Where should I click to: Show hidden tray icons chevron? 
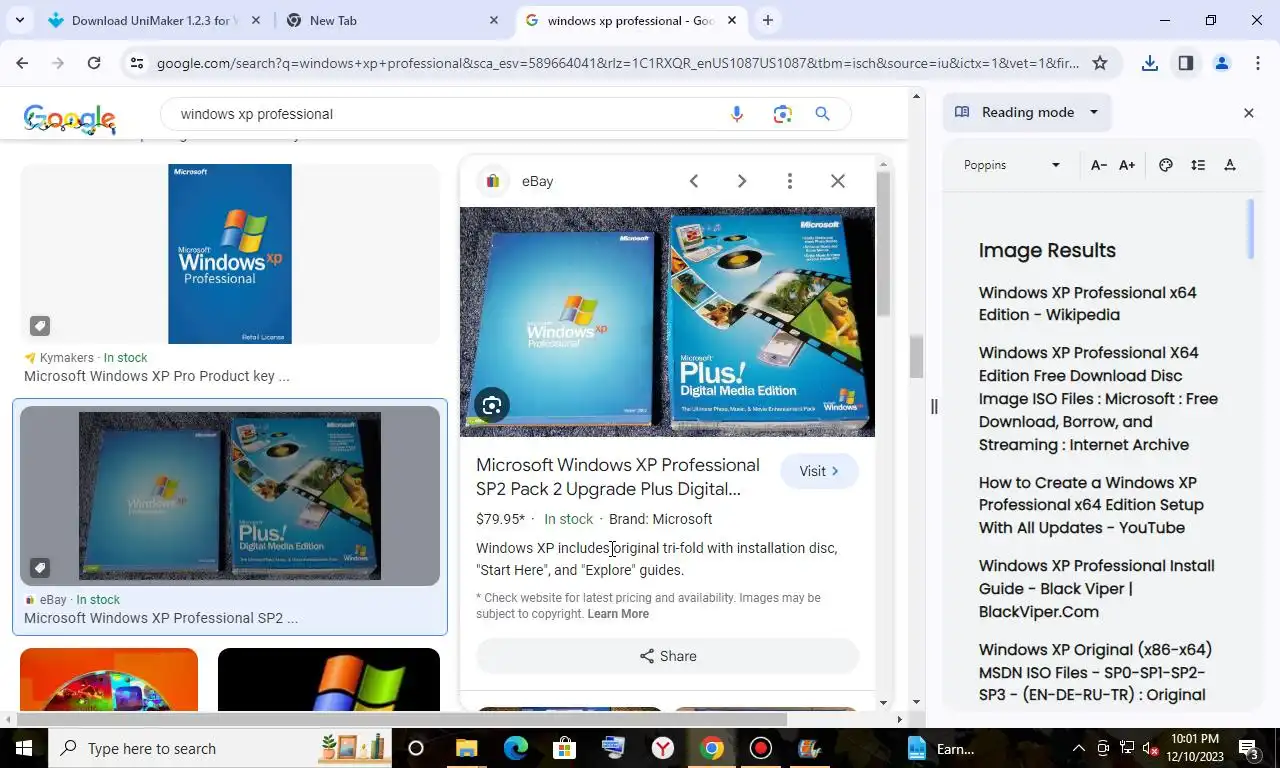1078,748
